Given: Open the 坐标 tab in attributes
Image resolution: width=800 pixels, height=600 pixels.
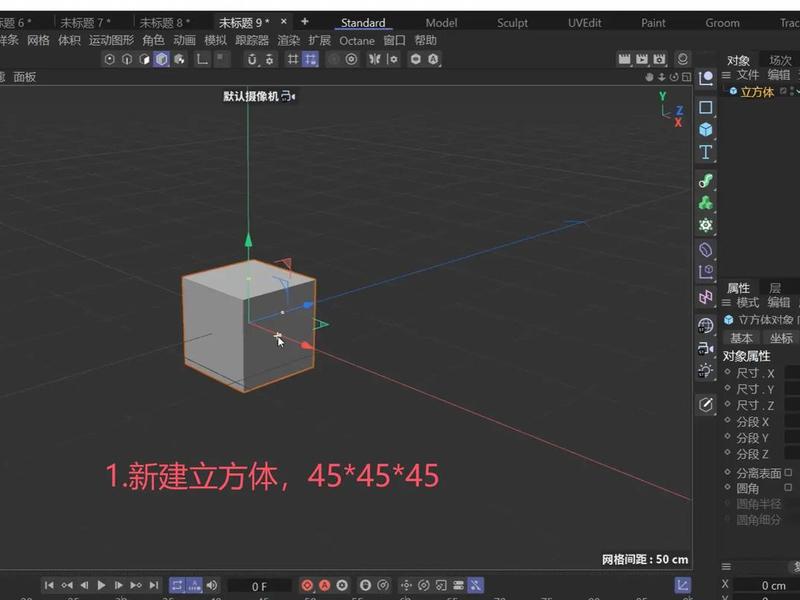Looking at the screenshot, I should click(x=781, y=338).
